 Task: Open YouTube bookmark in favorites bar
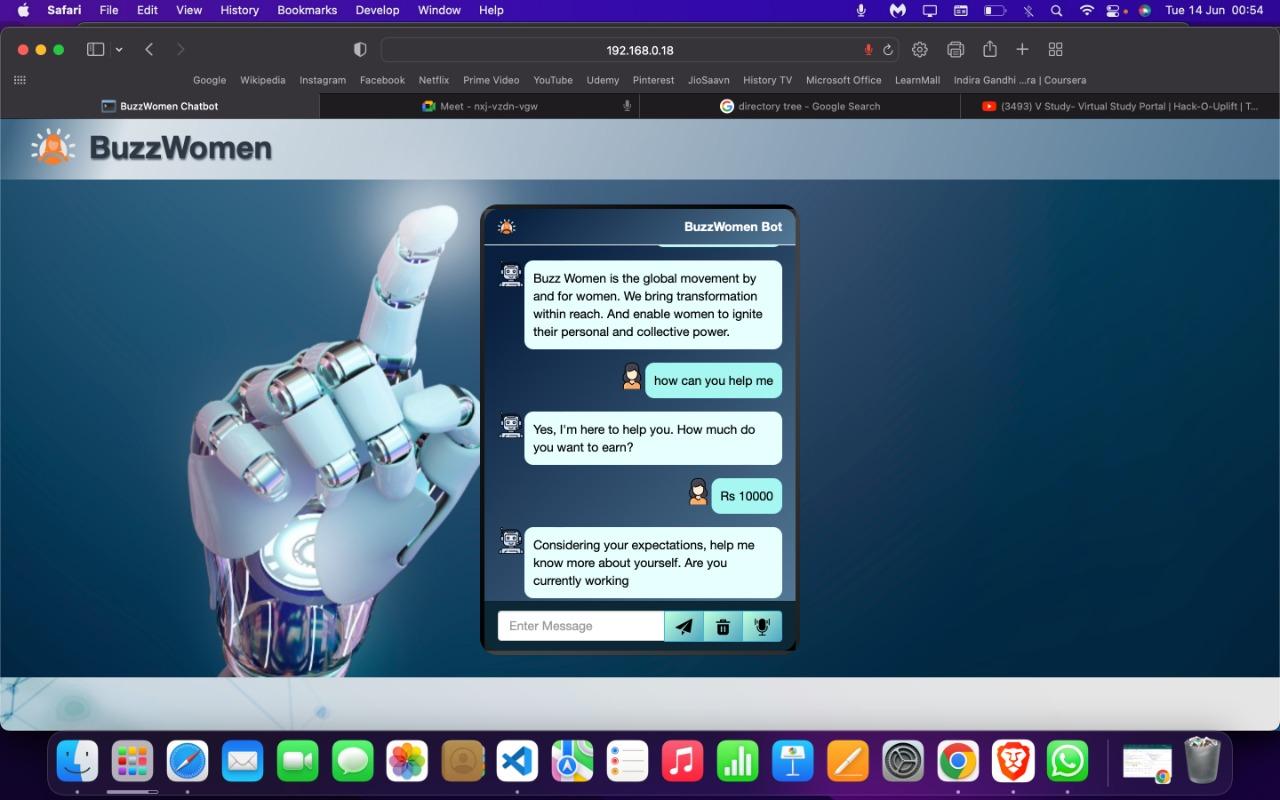click(x=553, y=80)
